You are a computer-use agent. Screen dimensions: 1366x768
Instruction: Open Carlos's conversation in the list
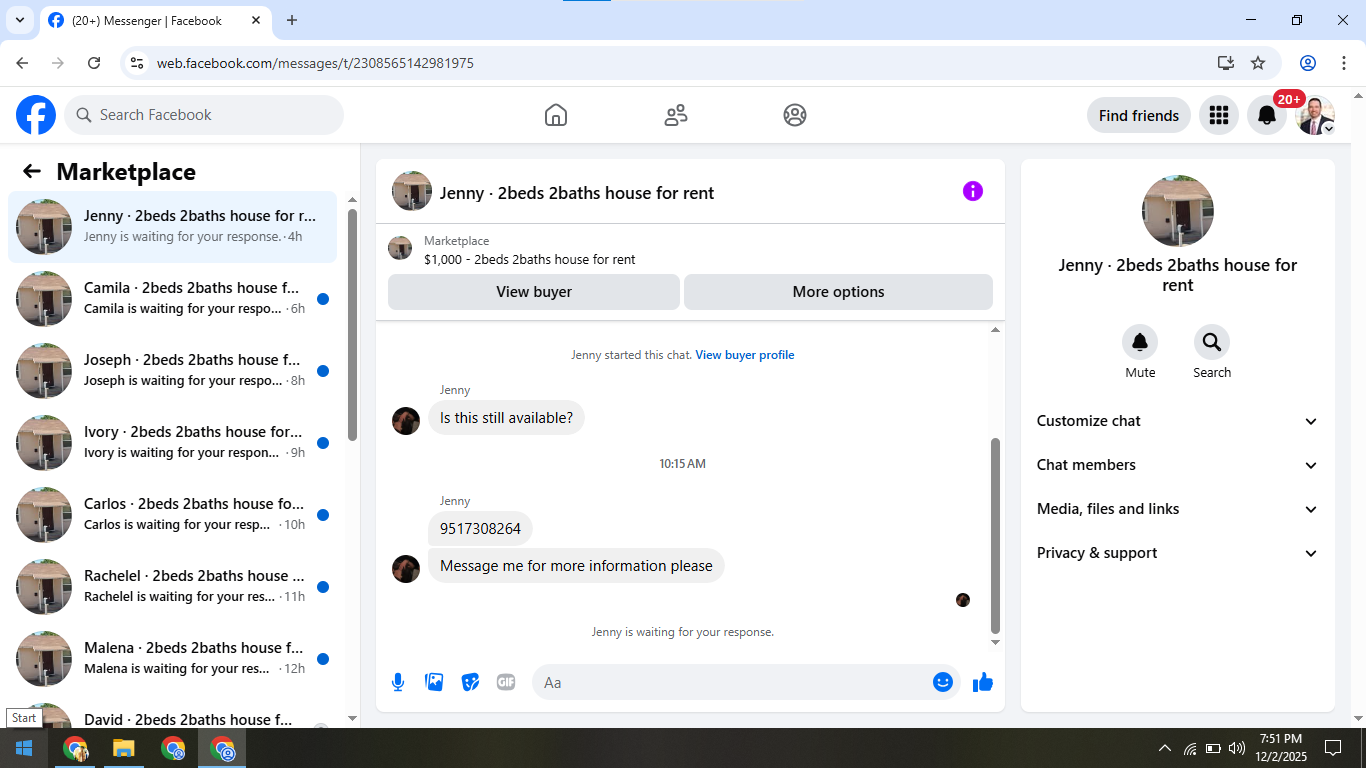coord(172,515)
